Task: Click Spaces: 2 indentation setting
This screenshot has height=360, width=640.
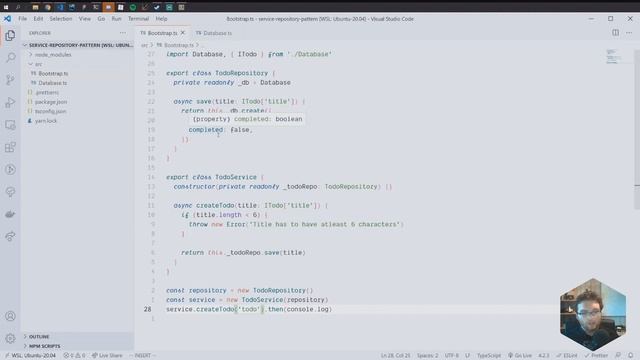Action: click(427, 356)
